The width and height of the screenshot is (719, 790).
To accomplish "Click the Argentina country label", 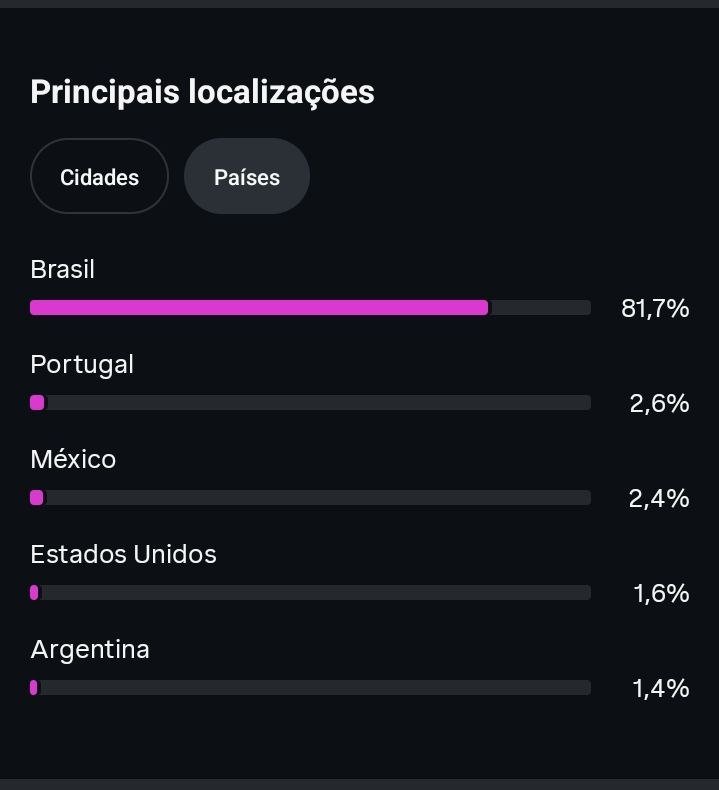I will tap(90, 649).
